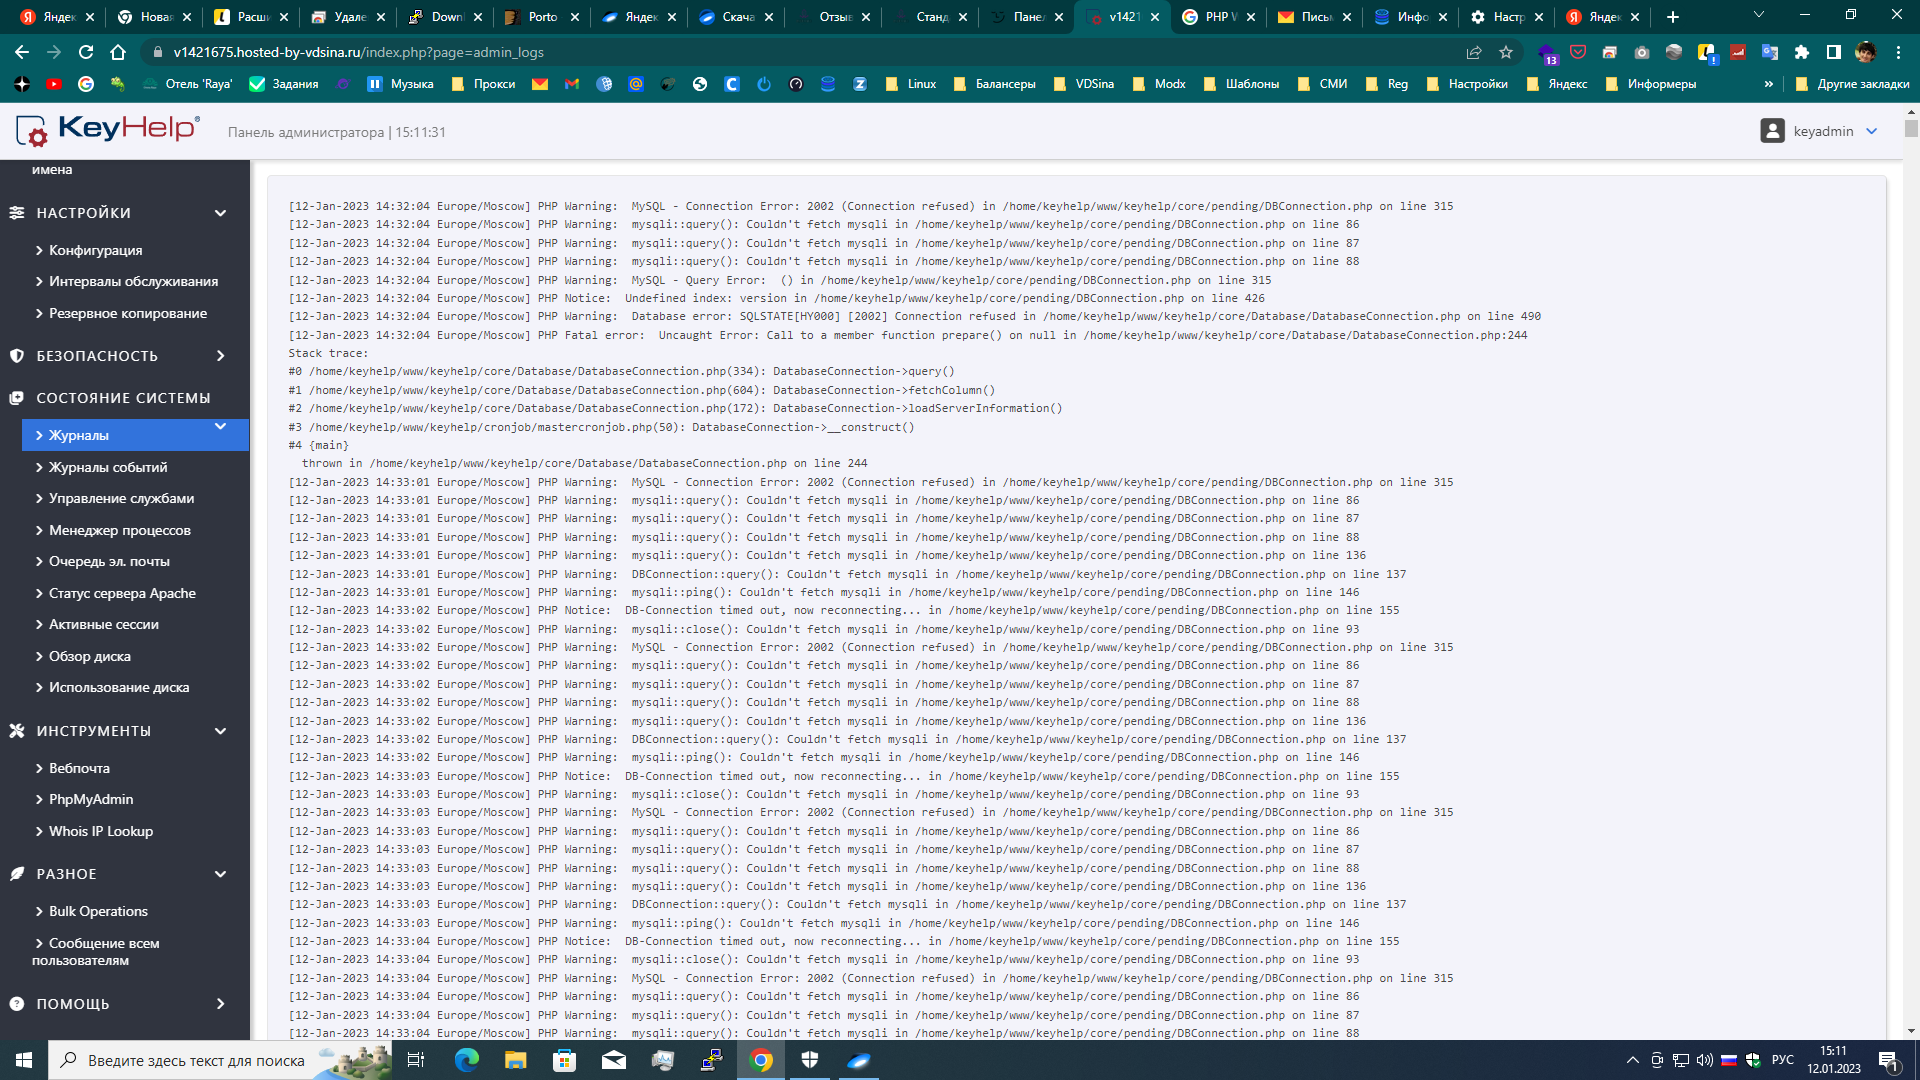Collapse the Настройки sidebar section

[220, 213]
